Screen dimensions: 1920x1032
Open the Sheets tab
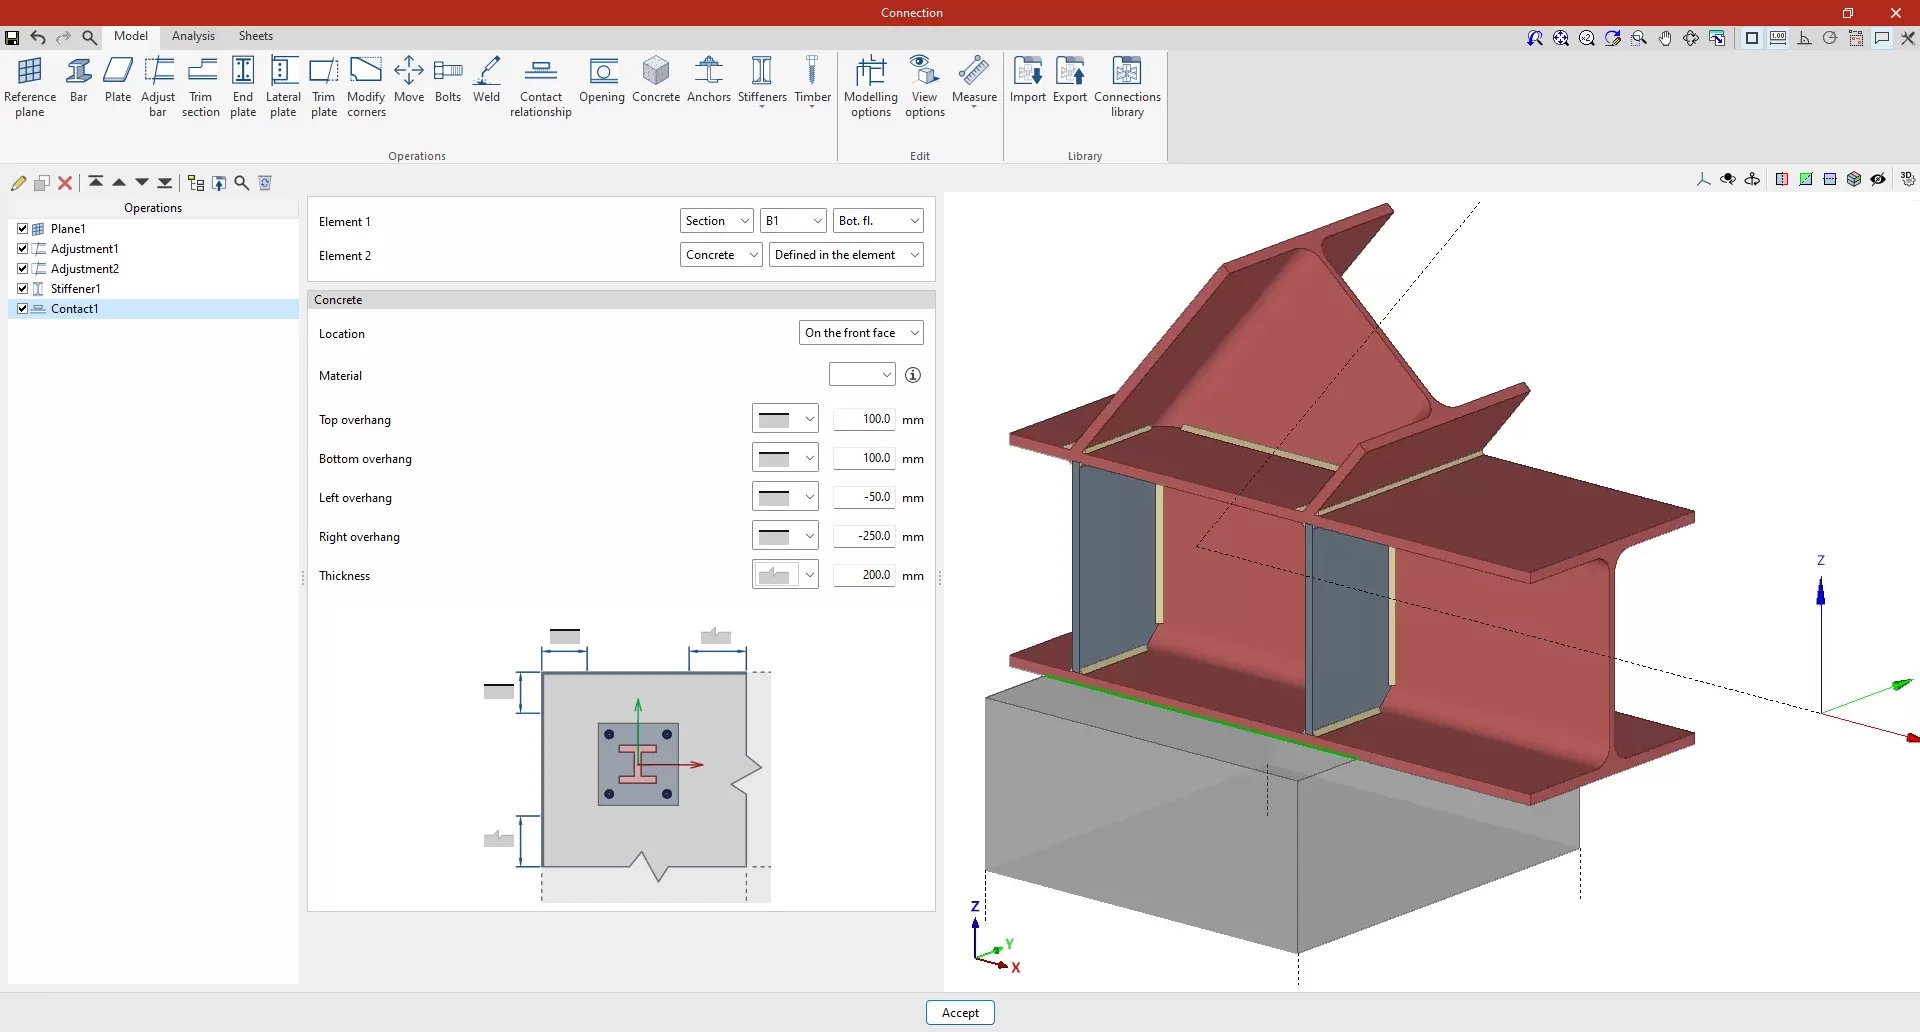255,36
